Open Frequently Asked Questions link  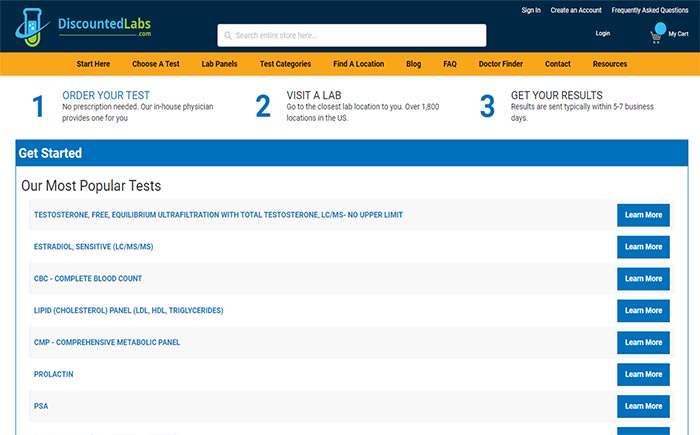(x=650, y=10)
